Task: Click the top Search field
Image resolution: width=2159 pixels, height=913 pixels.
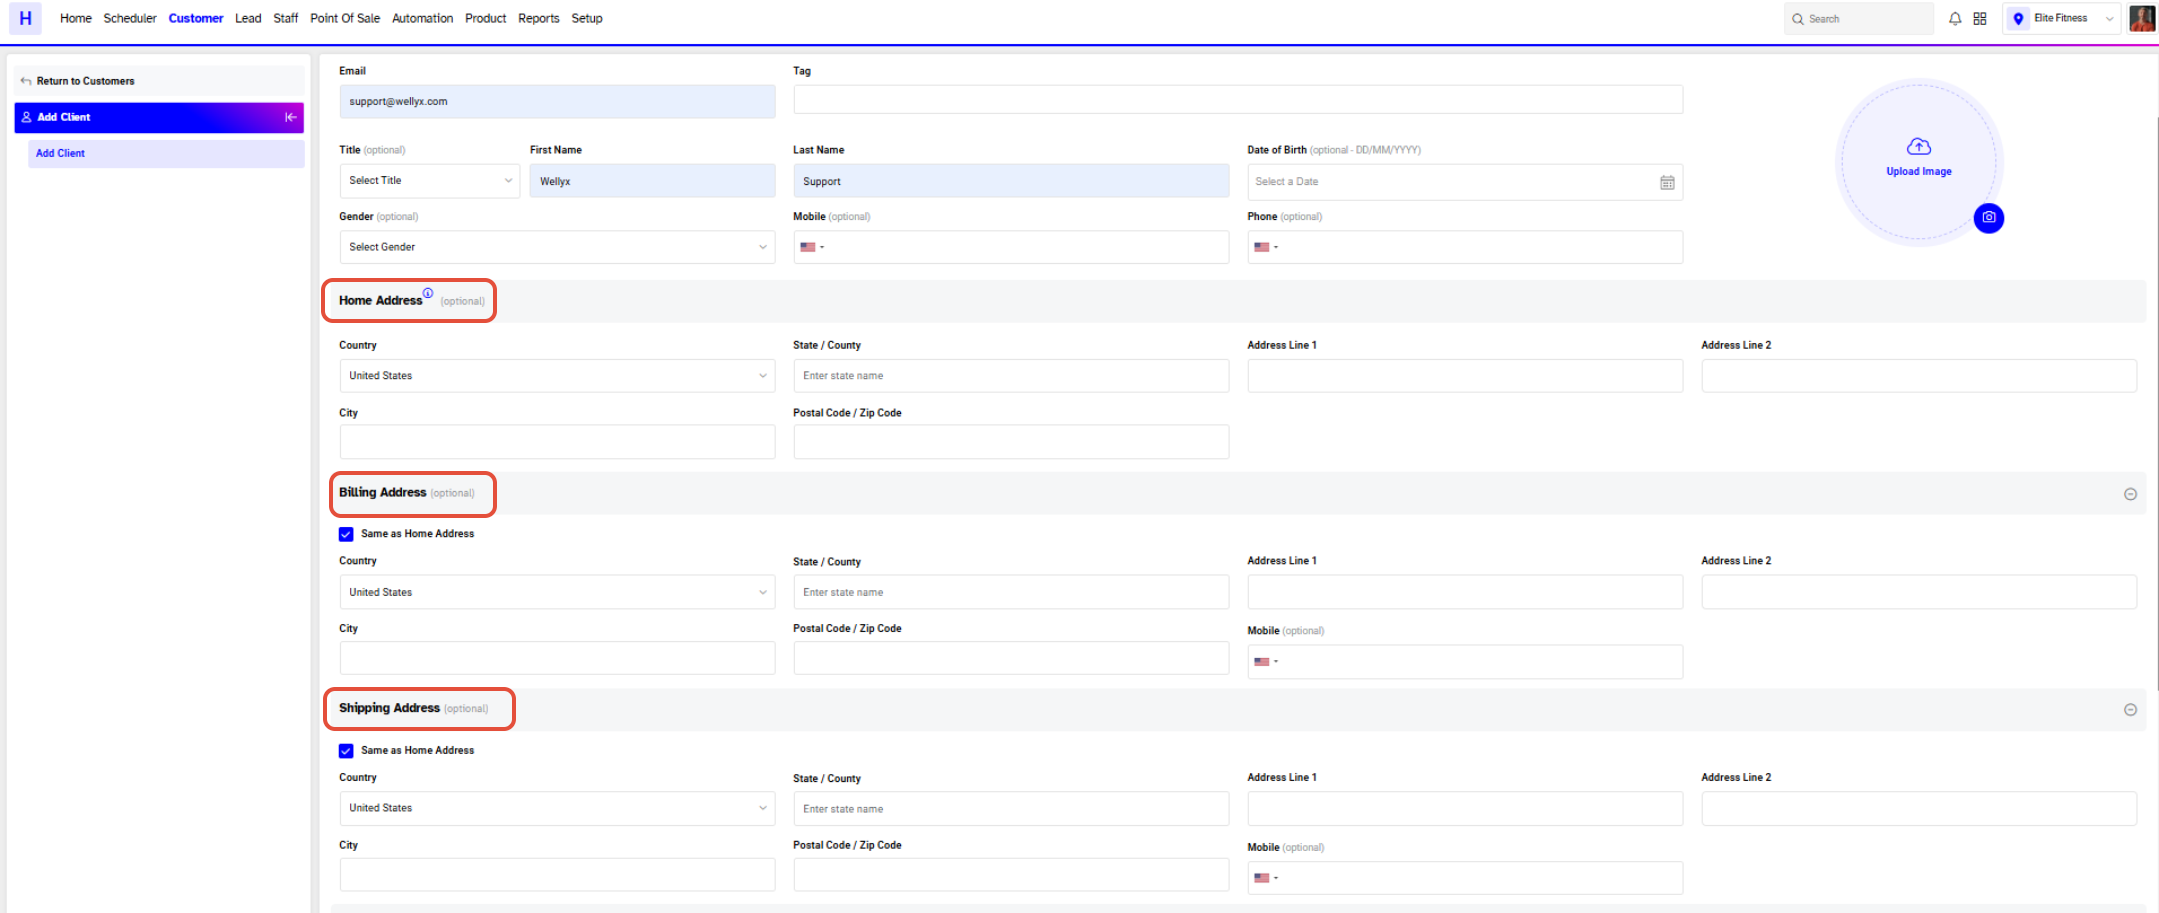Action: 1858,19
